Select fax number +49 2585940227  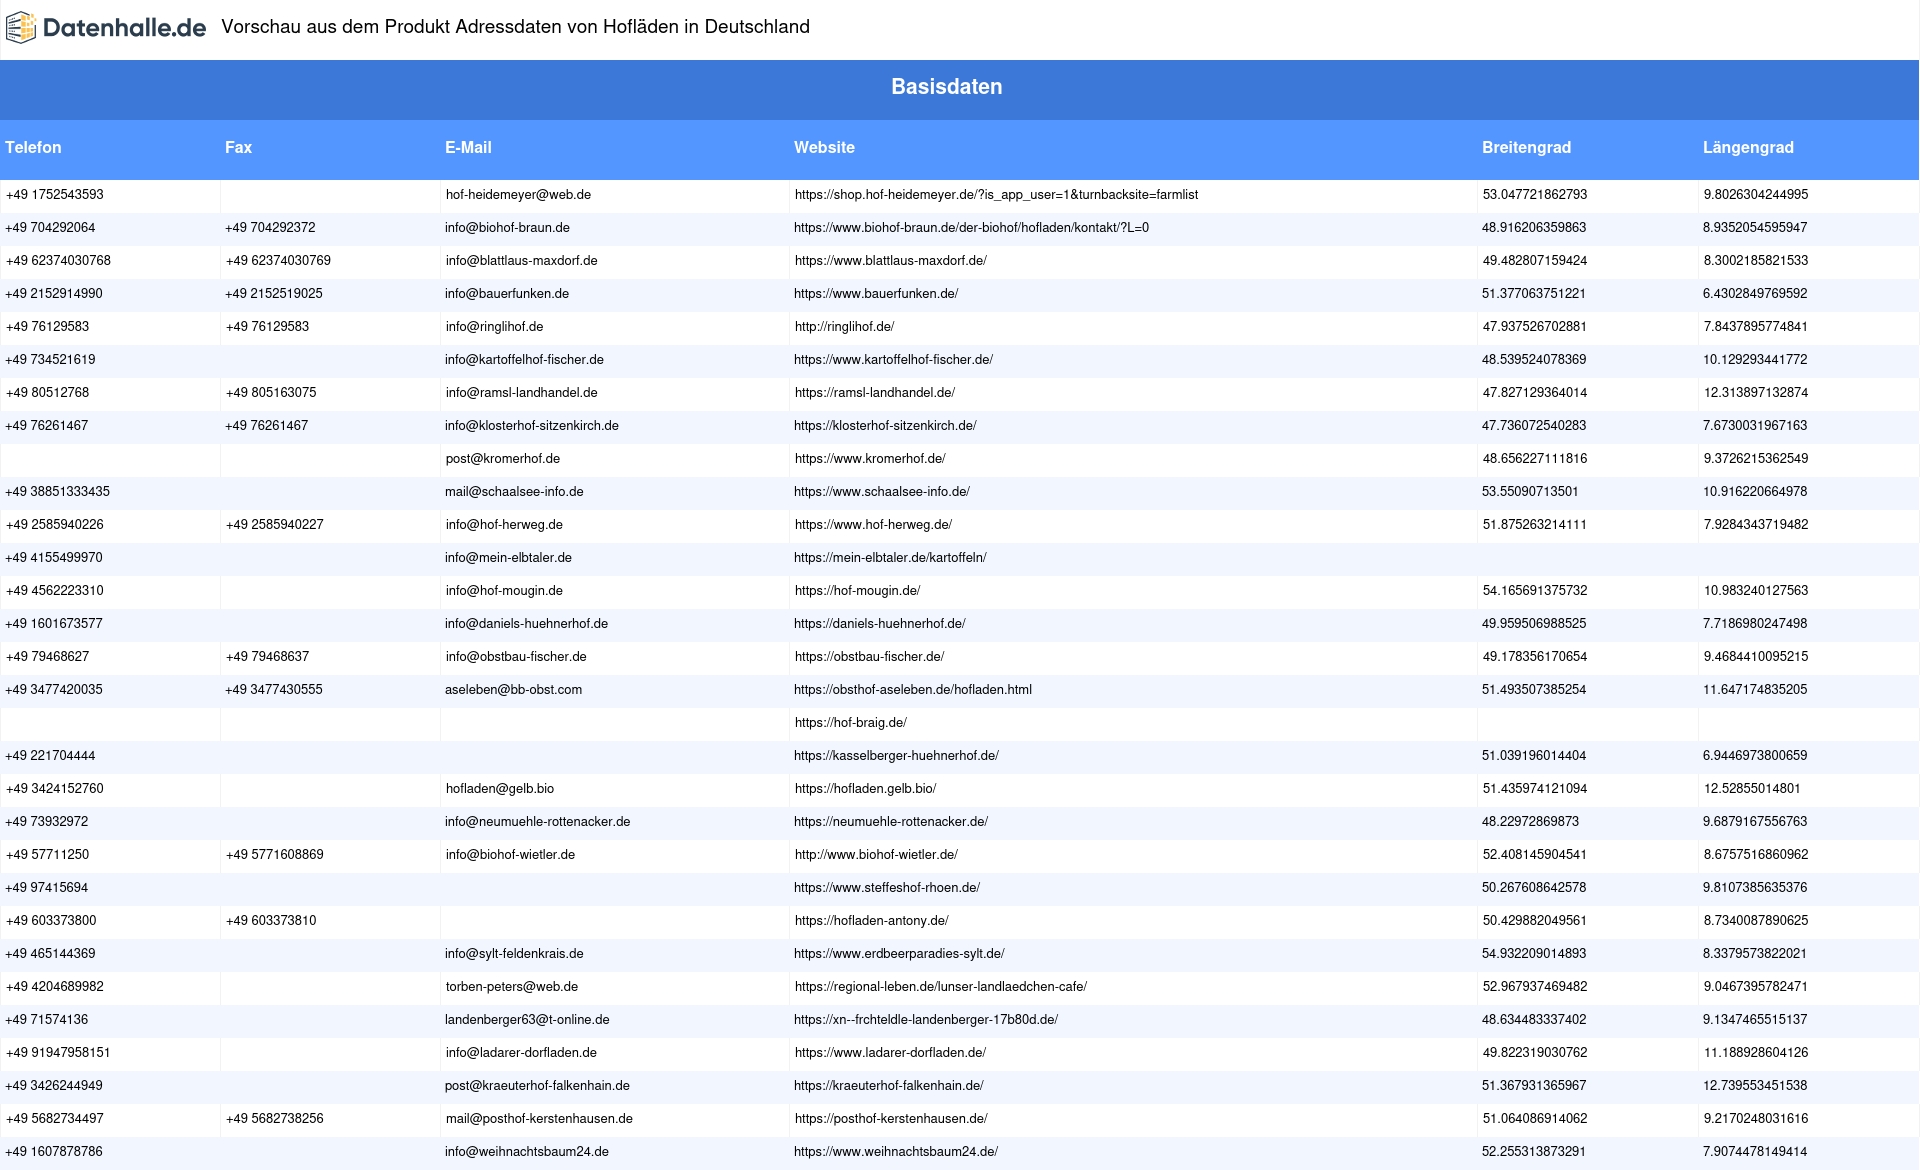[x=274, y=525]
